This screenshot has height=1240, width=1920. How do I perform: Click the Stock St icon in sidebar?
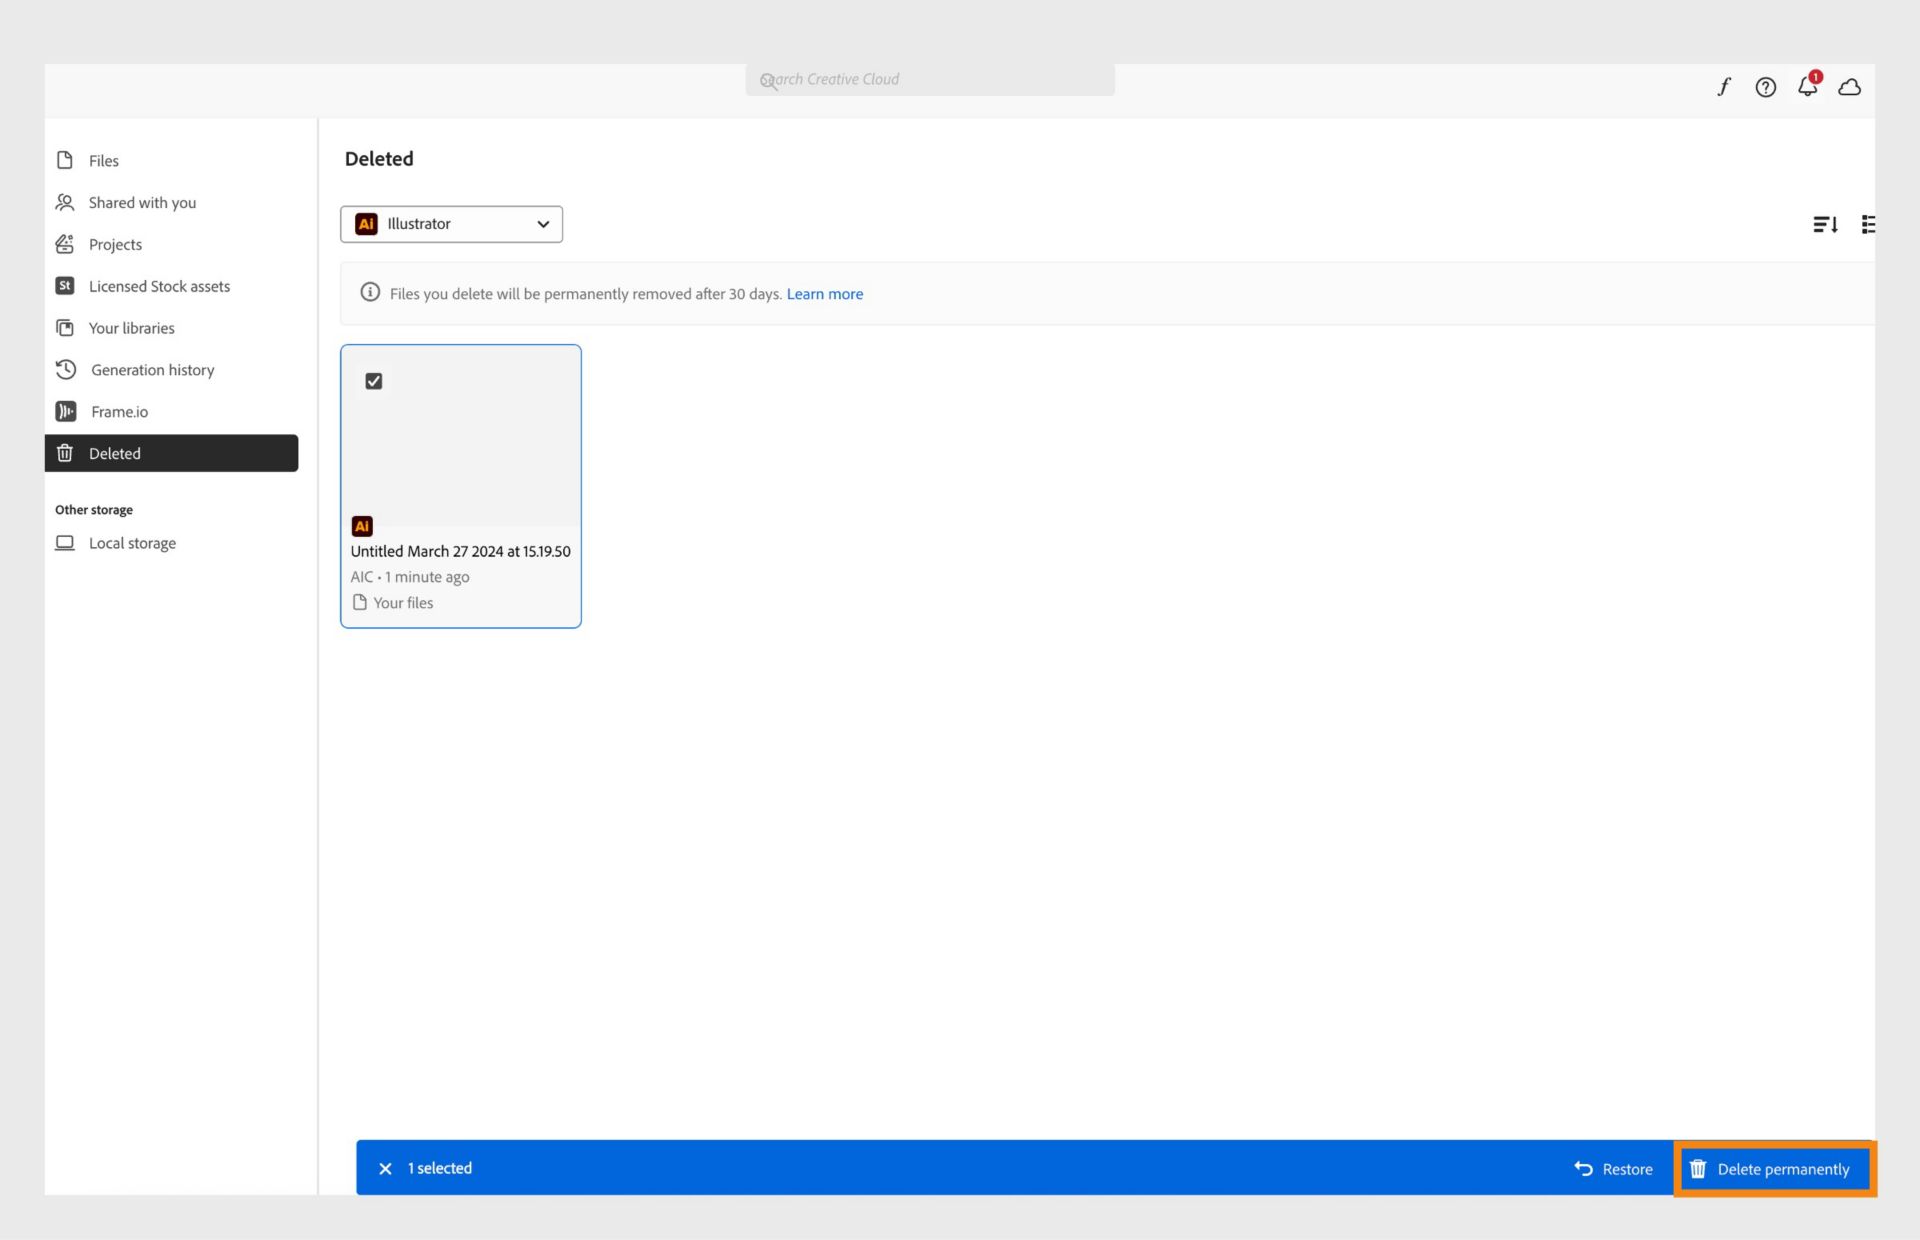pos(65,286)
